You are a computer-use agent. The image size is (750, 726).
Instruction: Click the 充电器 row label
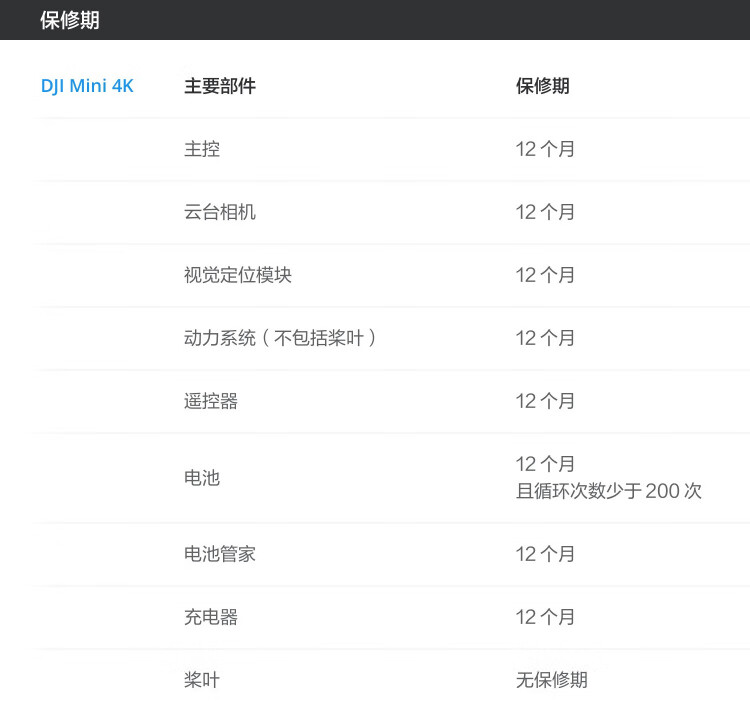(x=211, y=617)
